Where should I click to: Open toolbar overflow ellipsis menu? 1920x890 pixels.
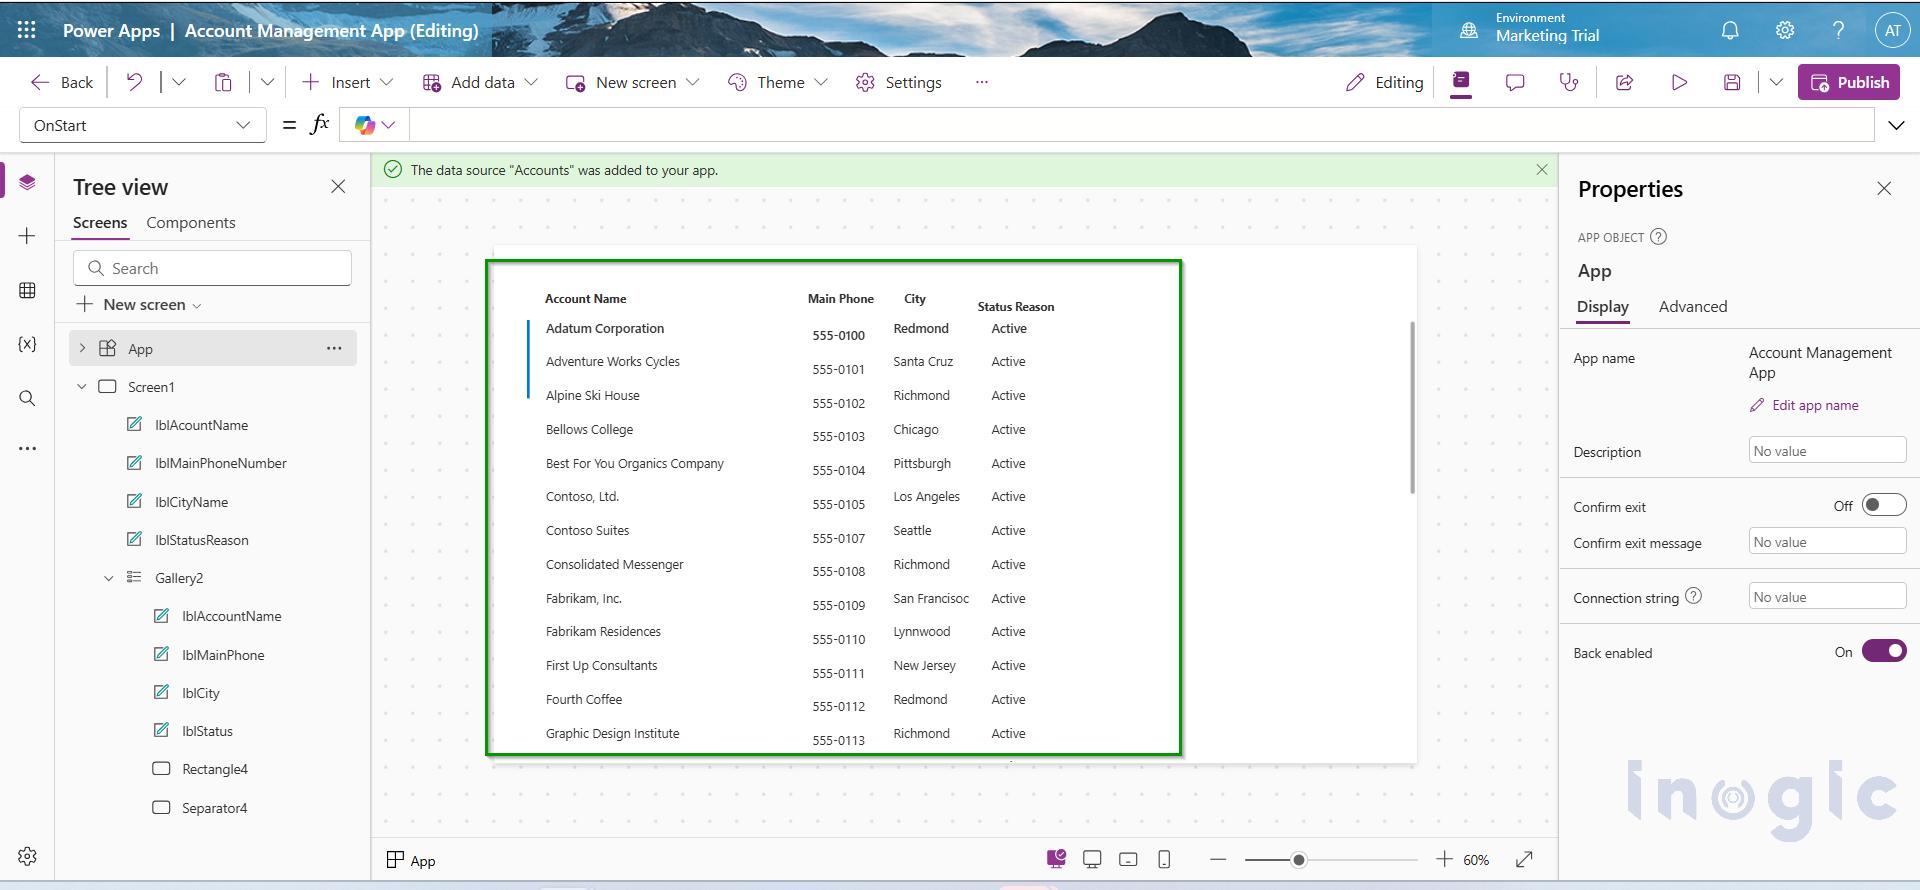[x=981, y=82]
